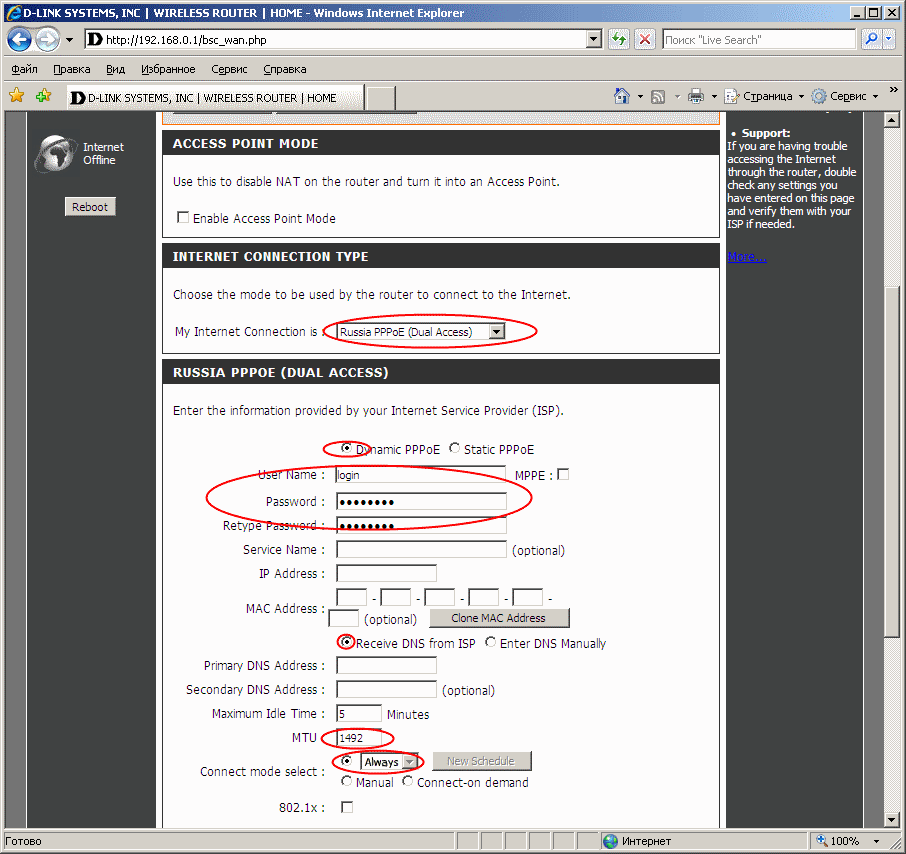Open the Favorites Center star icon
Image resolution: width=906 pixels, height=854 pixels.
[x=17, y=95]
